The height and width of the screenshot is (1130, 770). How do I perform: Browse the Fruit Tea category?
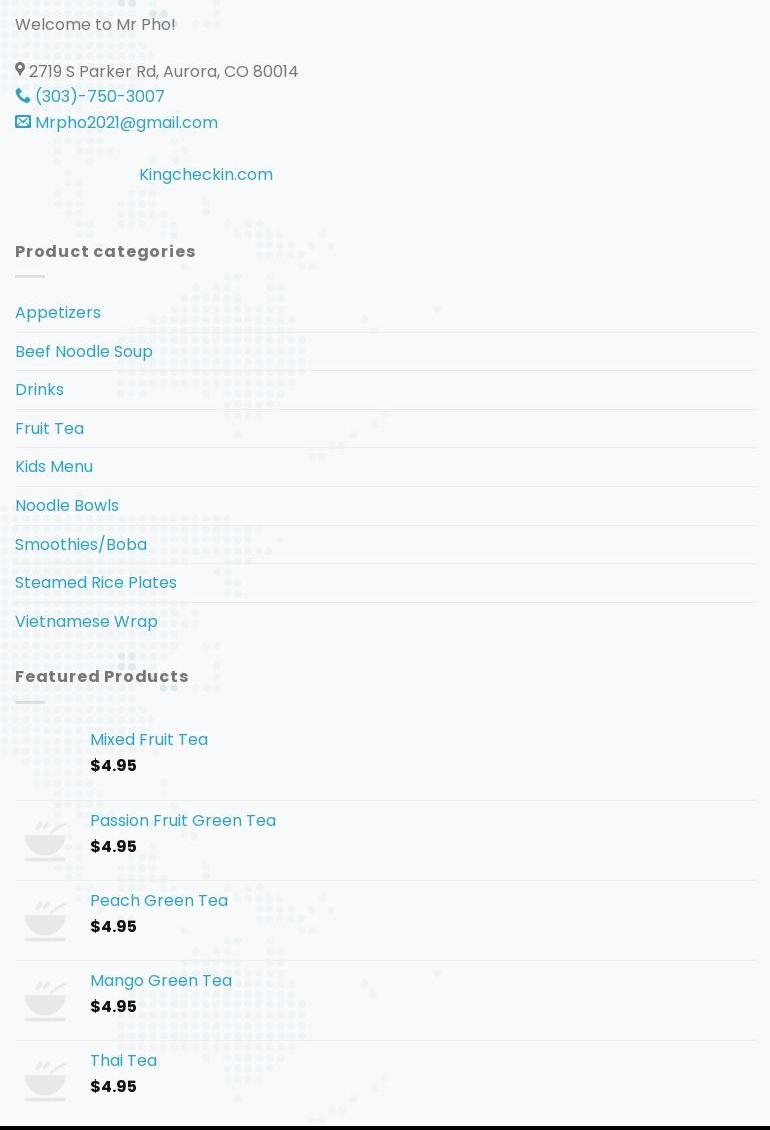tap(49, 428)
